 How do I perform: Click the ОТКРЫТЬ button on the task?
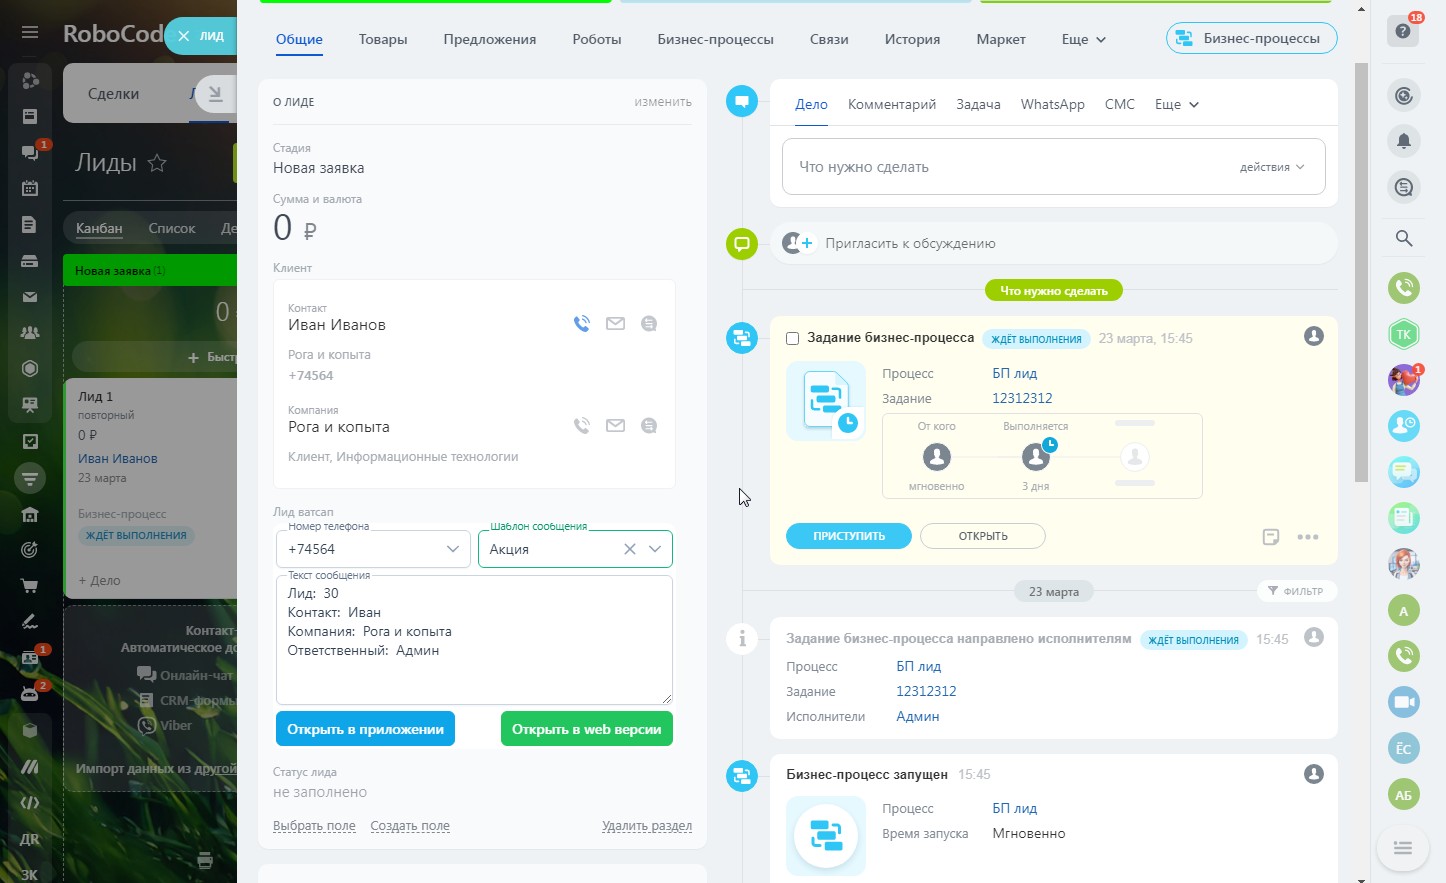click(x=983, y=536)
